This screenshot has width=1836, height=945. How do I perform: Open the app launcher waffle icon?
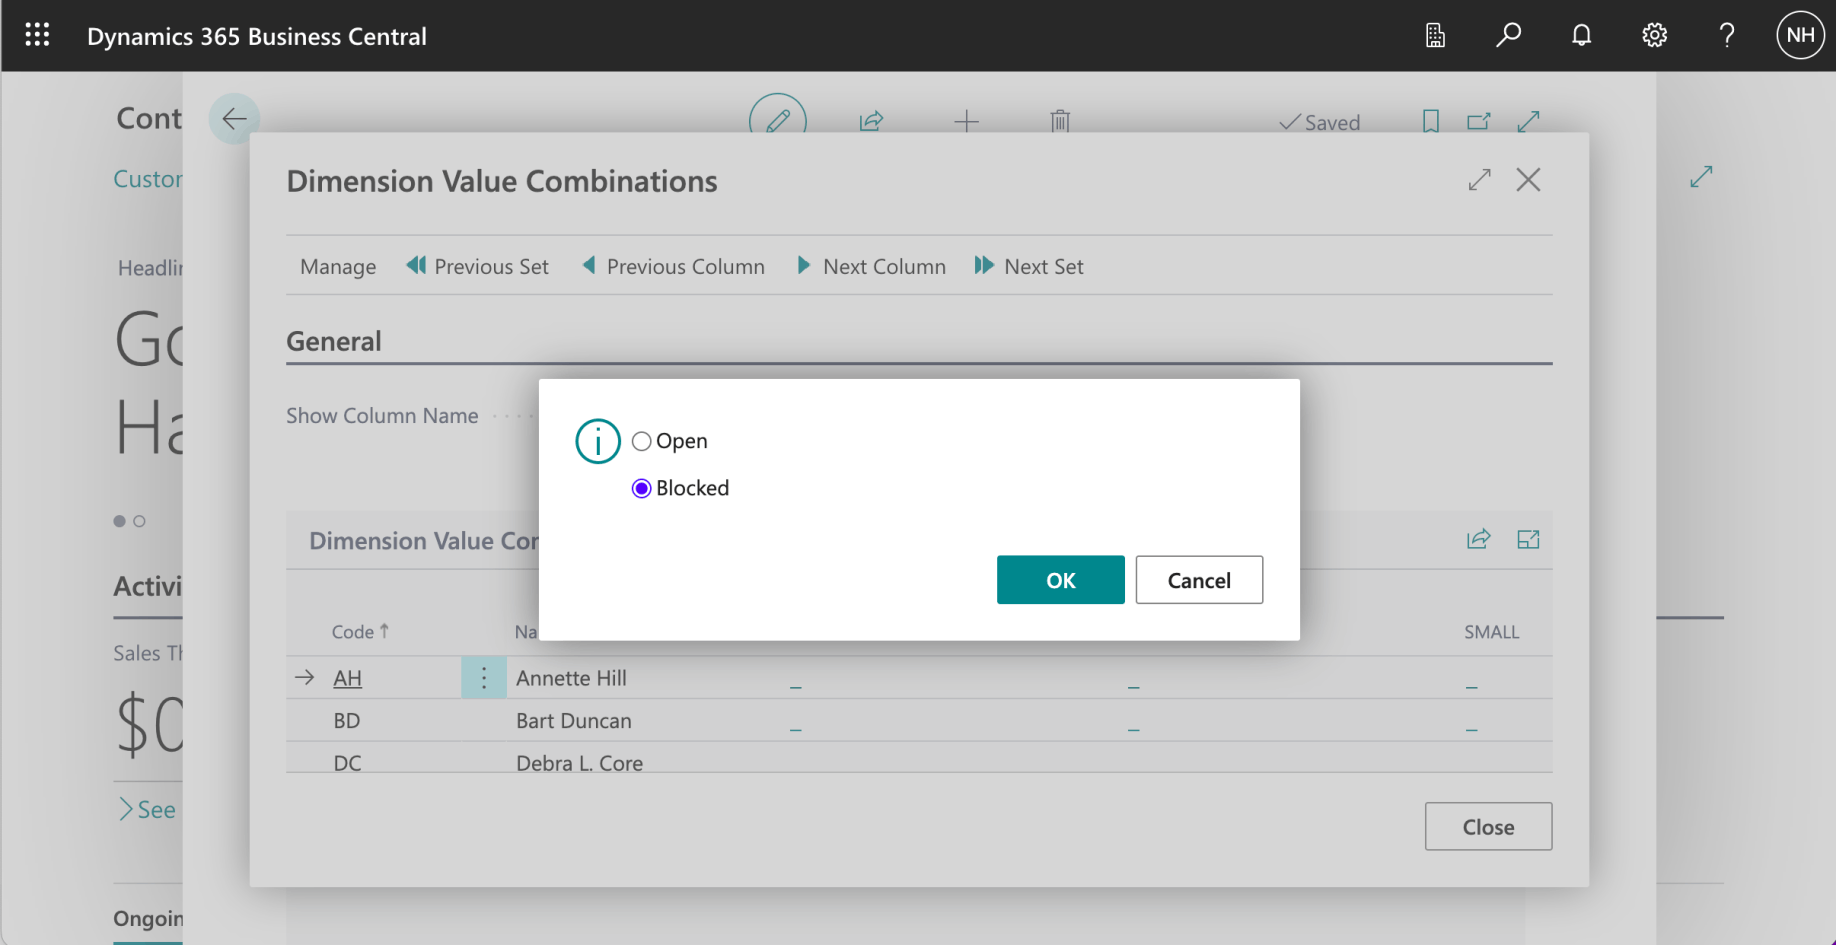[x=37, y=35]
